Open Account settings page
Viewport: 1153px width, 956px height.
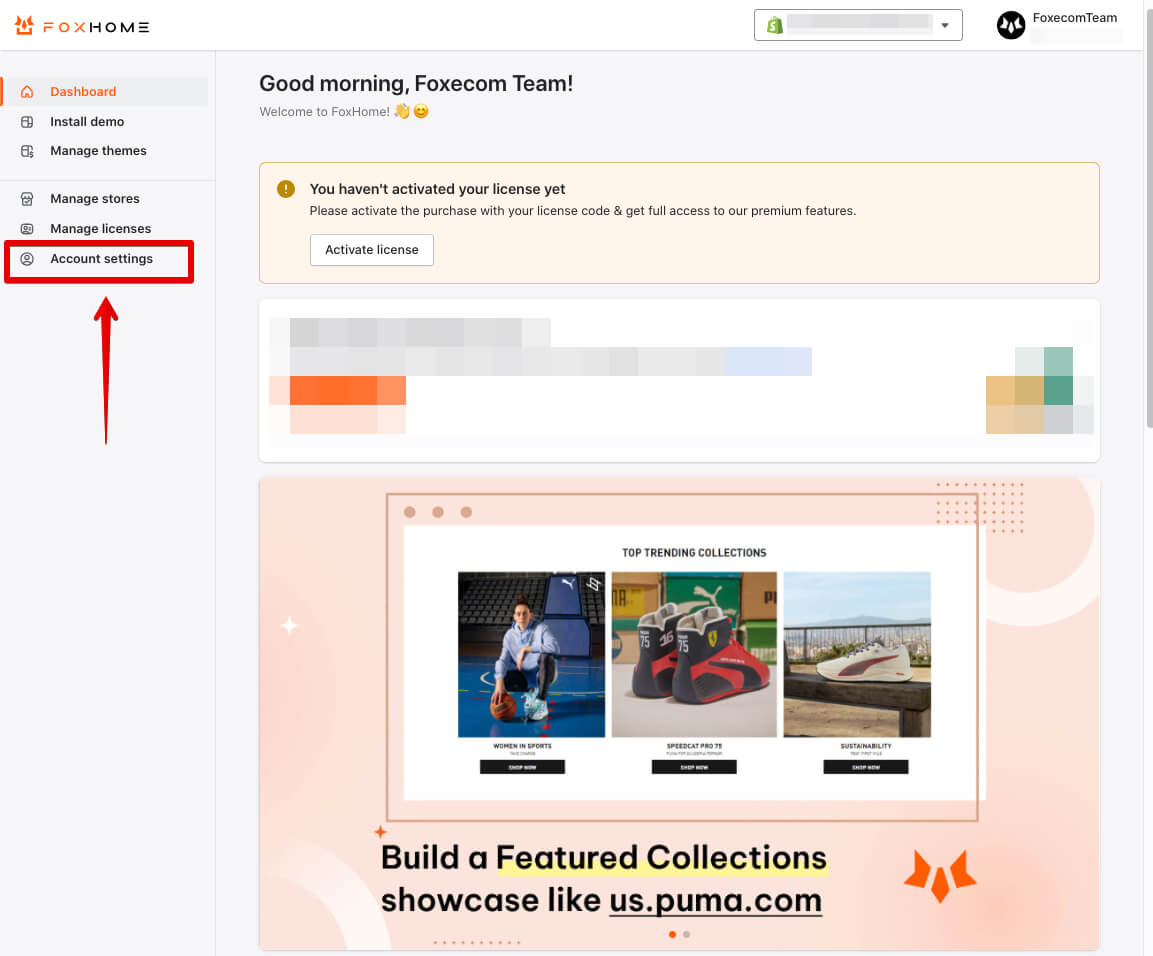coord(99,260)
